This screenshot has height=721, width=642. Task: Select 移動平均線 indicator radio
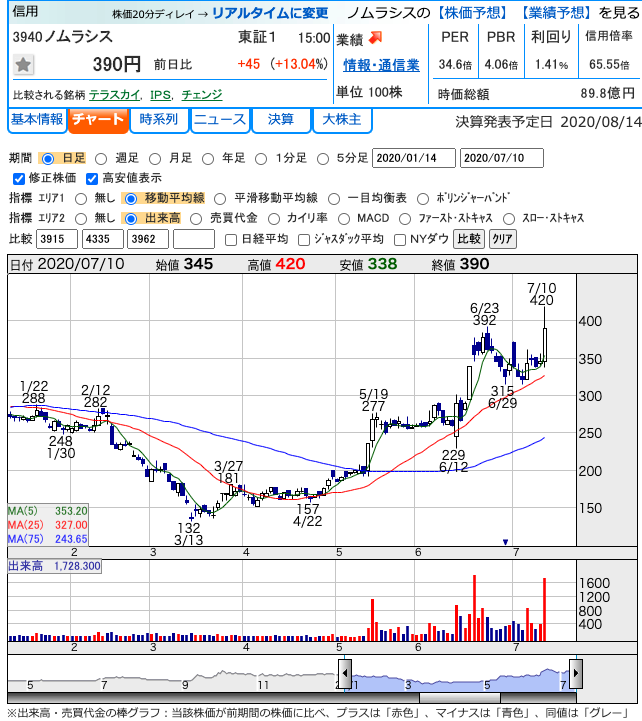[x=131, y=199]
